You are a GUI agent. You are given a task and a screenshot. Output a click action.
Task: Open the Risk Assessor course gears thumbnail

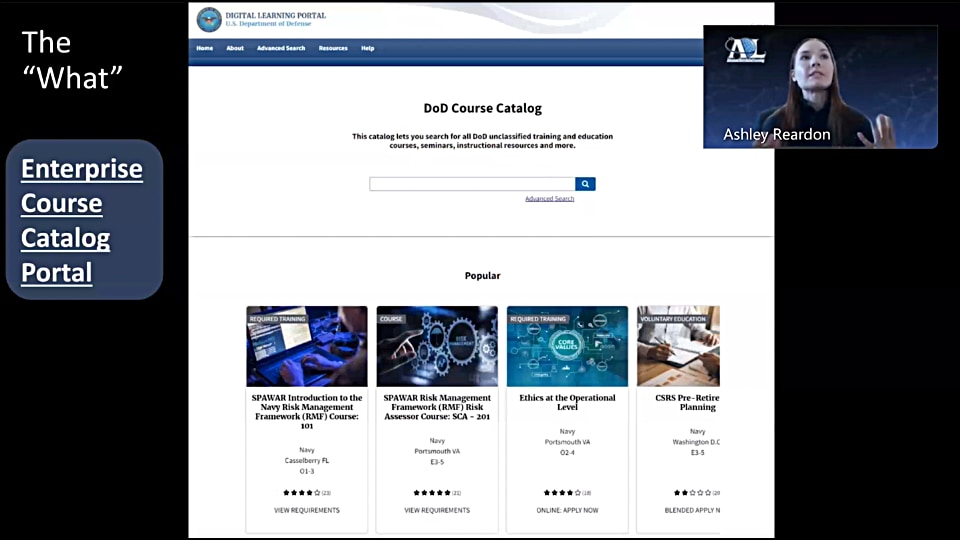437,347
